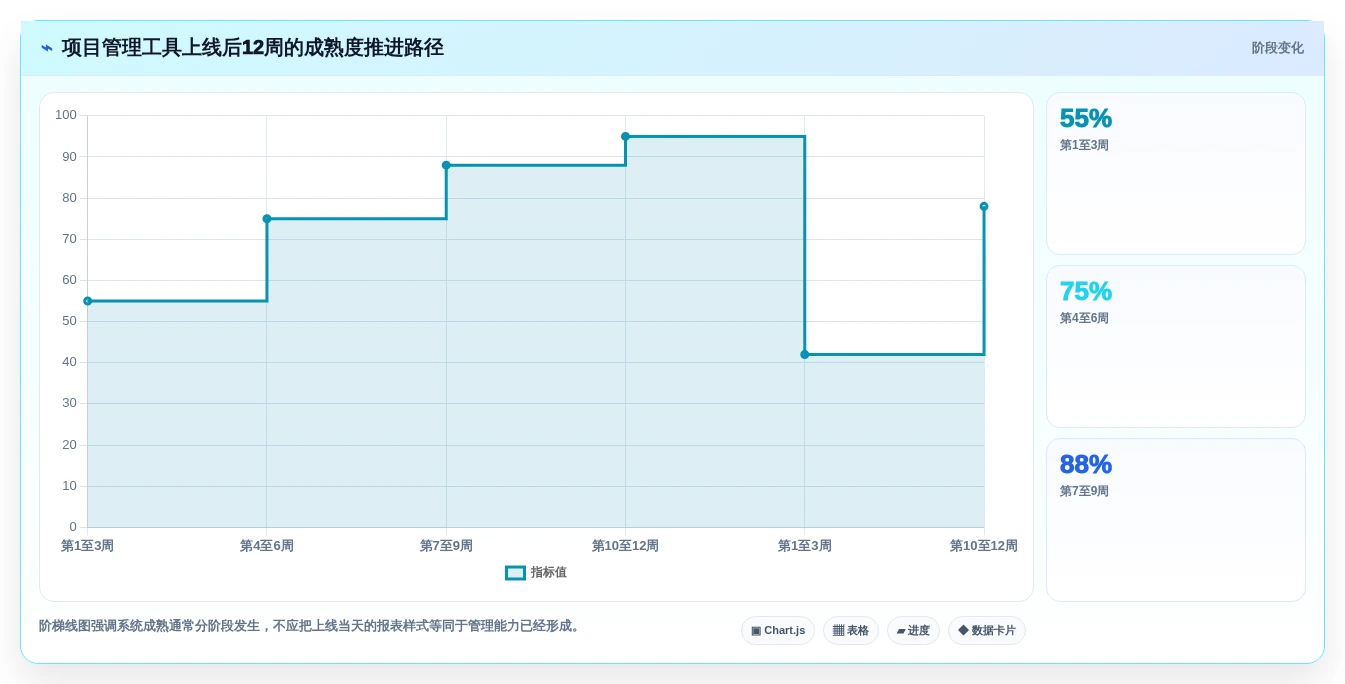Select the 数据卡片 tag
The height and width of the screenshot is (684, 1345).
tap(987, 631)
